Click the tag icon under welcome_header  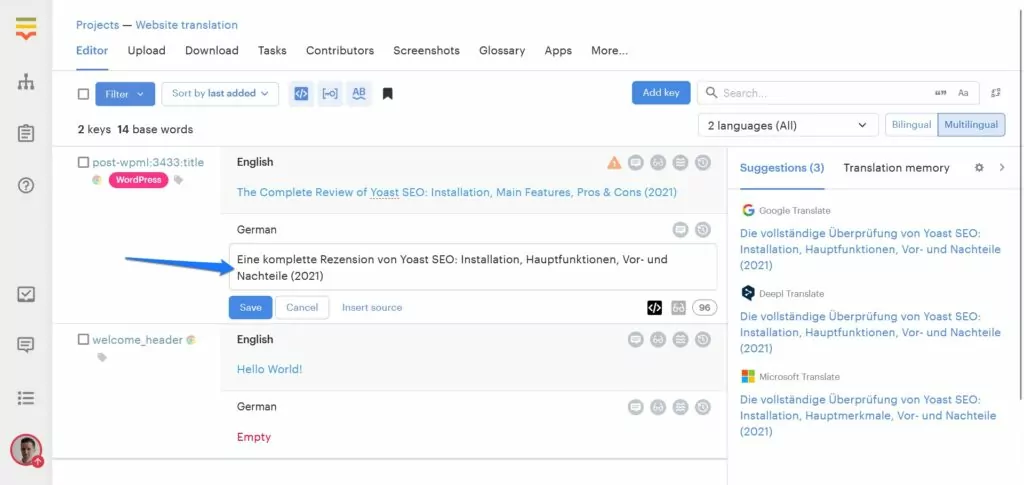pos(102,357)
